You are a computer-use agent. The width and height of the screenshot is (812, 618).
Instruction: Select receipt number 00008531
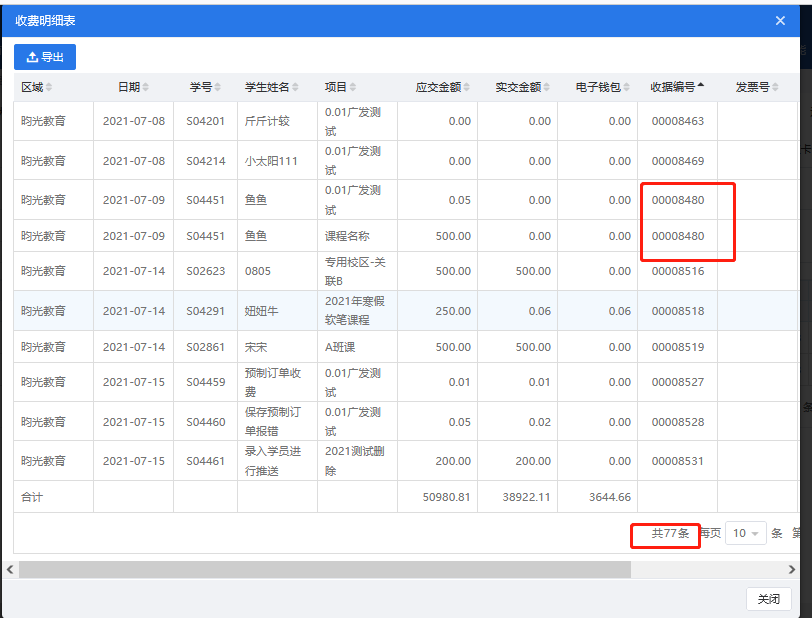[677, 461]
